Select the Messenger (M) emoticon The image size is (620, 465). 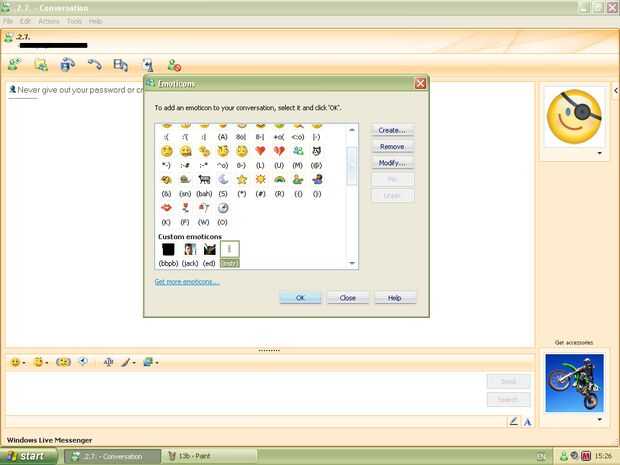point(298,151)
